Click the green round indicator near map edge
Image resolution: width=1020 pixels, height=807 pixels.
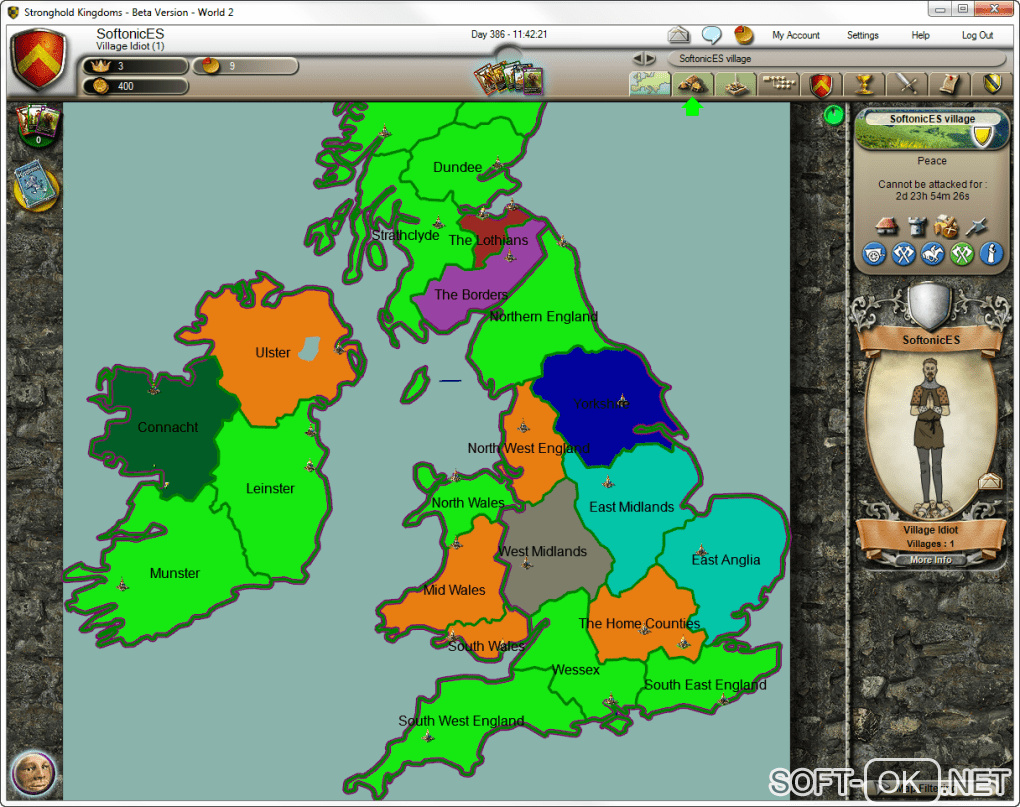(x=833, y=115)
